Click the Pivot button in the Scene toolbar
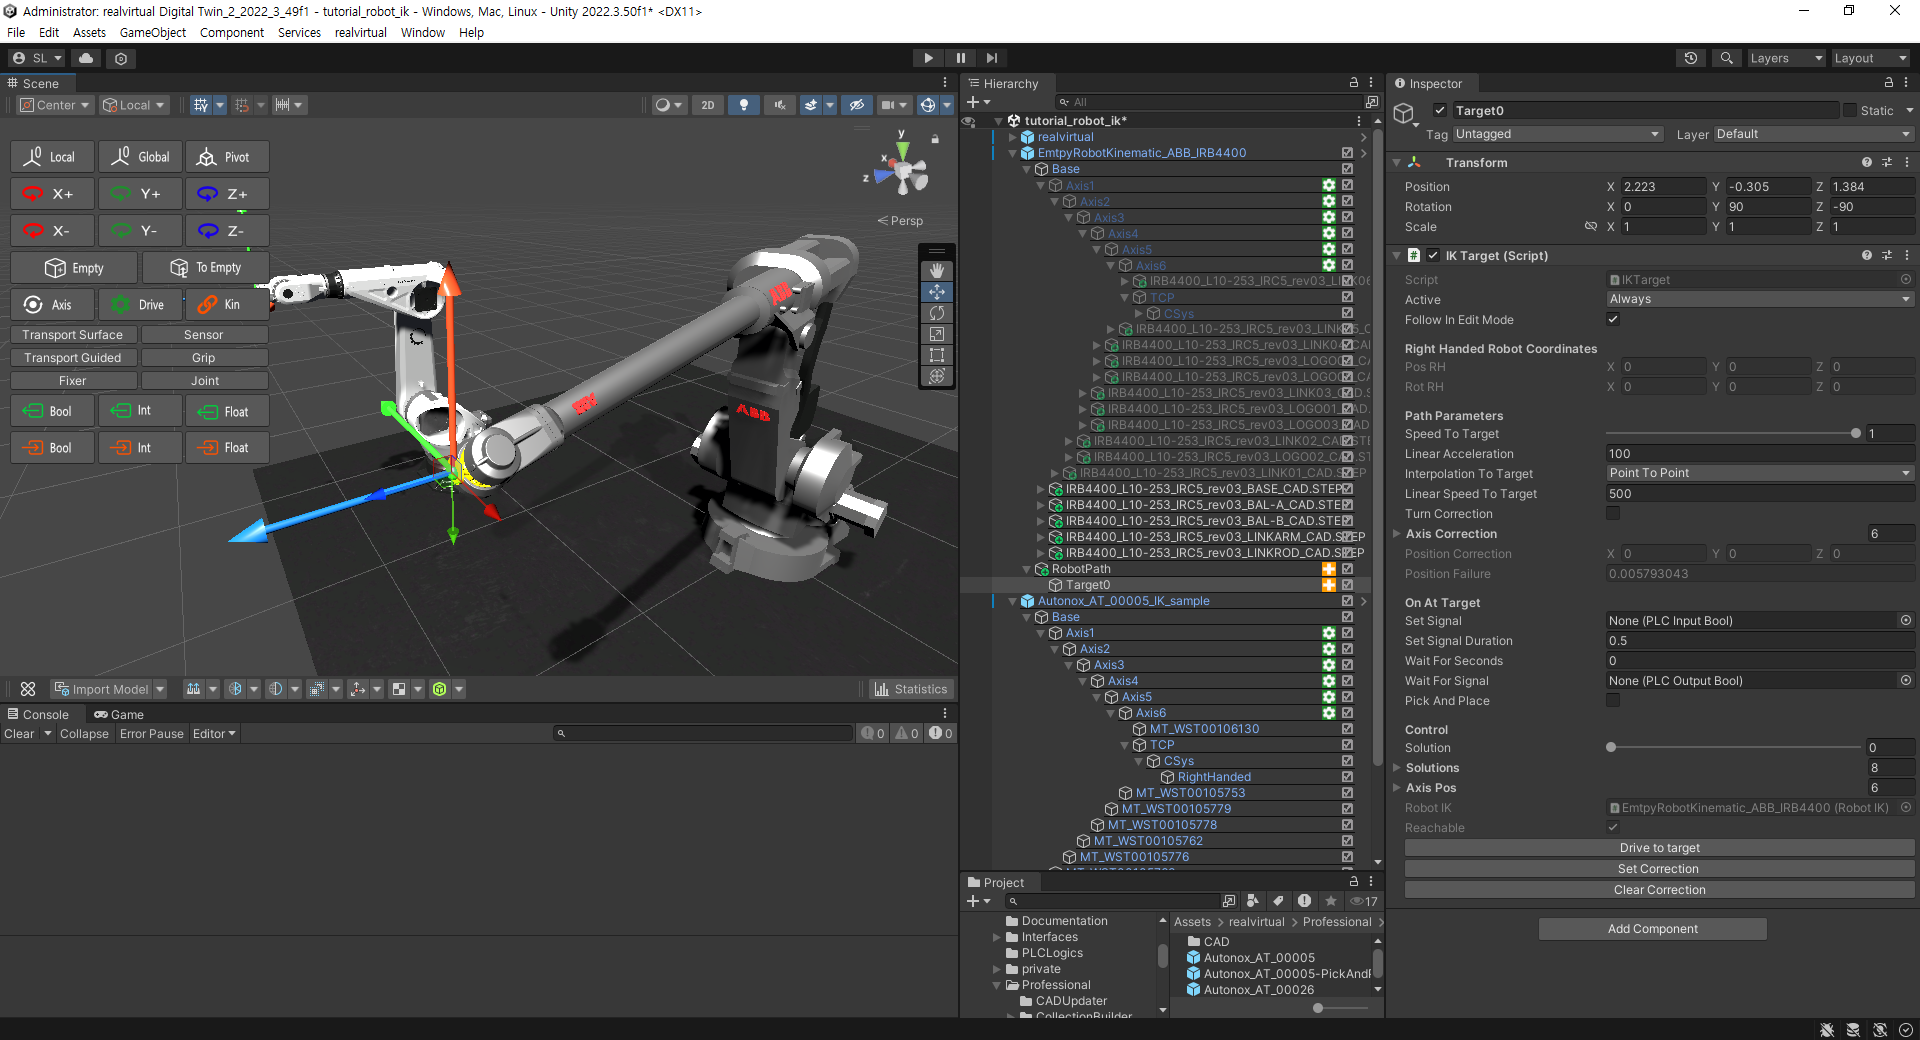This screenshot has width=1920, height=1040. pos(227,157)
